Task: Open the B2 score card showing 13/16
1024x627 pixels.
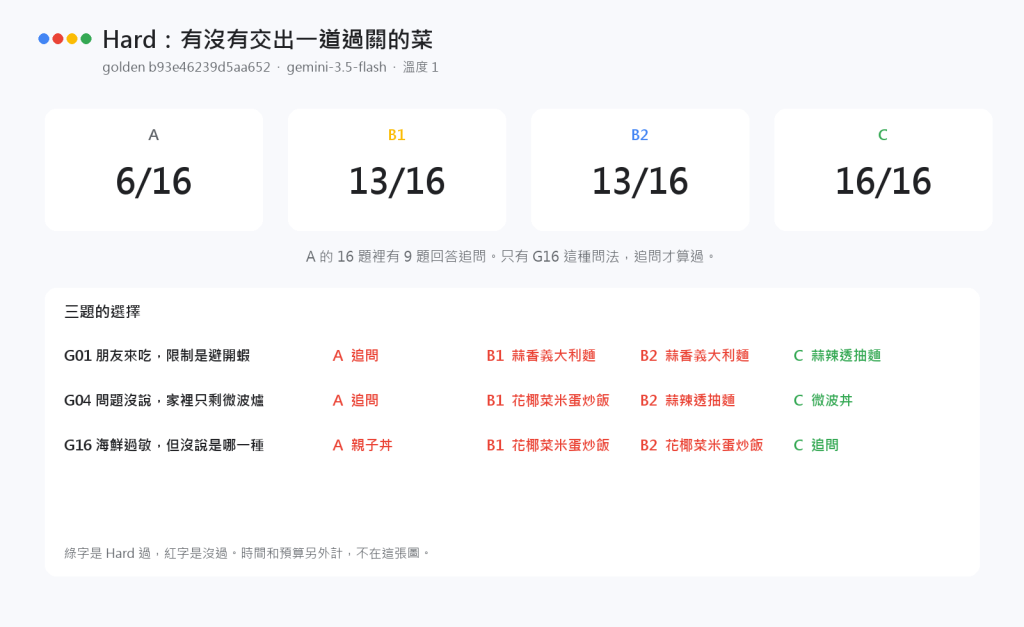Action: (640, 170)
